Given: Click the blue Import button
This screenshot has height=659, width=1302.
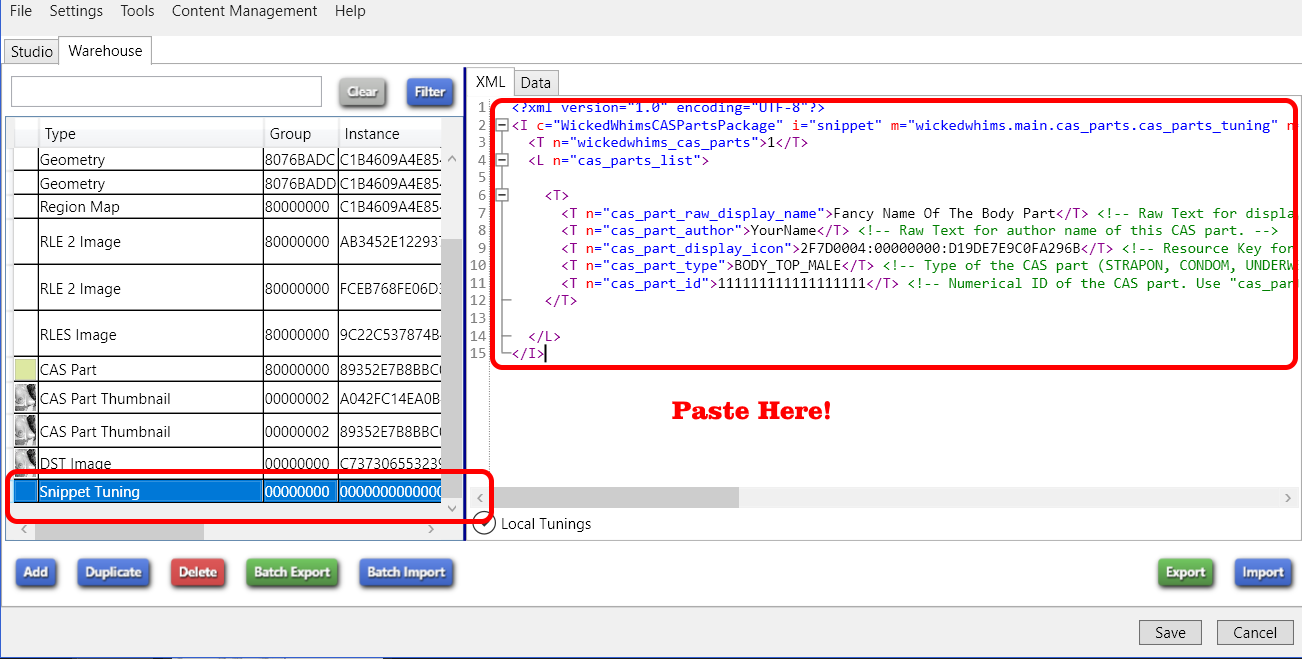Looking at the screenshot, I should click(1262, 572).
